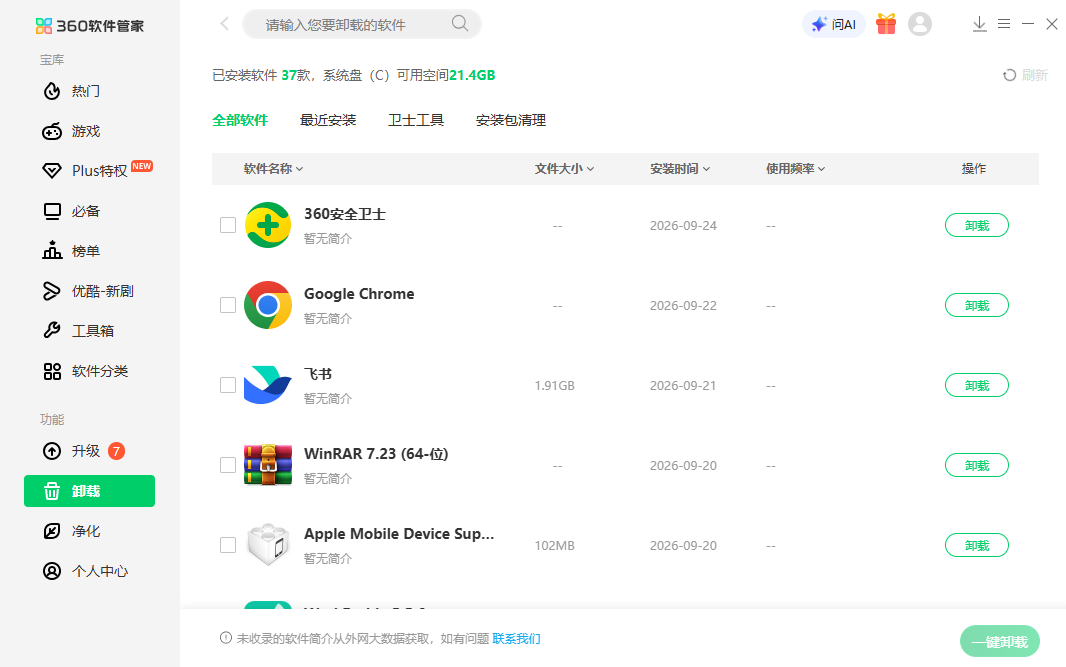
Task: Switch to 安装包清理 tab
Action: tap(511, 120)
